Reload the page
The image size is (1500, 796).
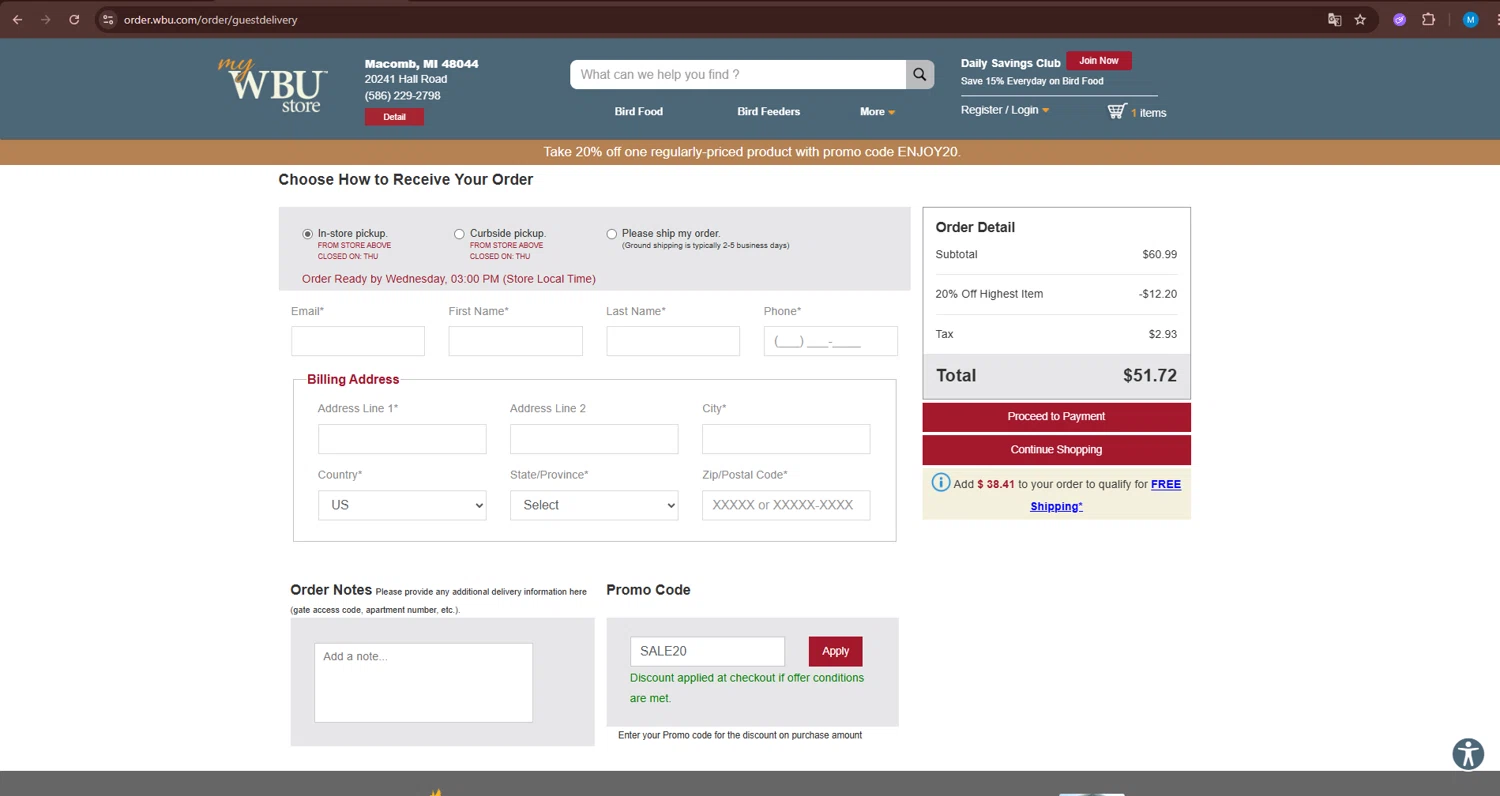(74, 19)
